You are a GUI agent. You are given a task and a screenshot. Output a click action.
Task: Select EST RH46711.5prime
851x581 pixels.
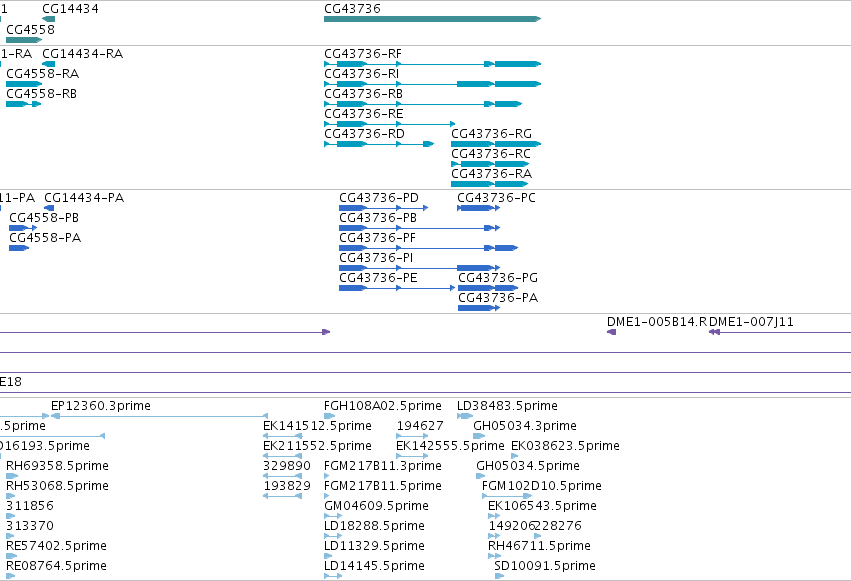495,557
